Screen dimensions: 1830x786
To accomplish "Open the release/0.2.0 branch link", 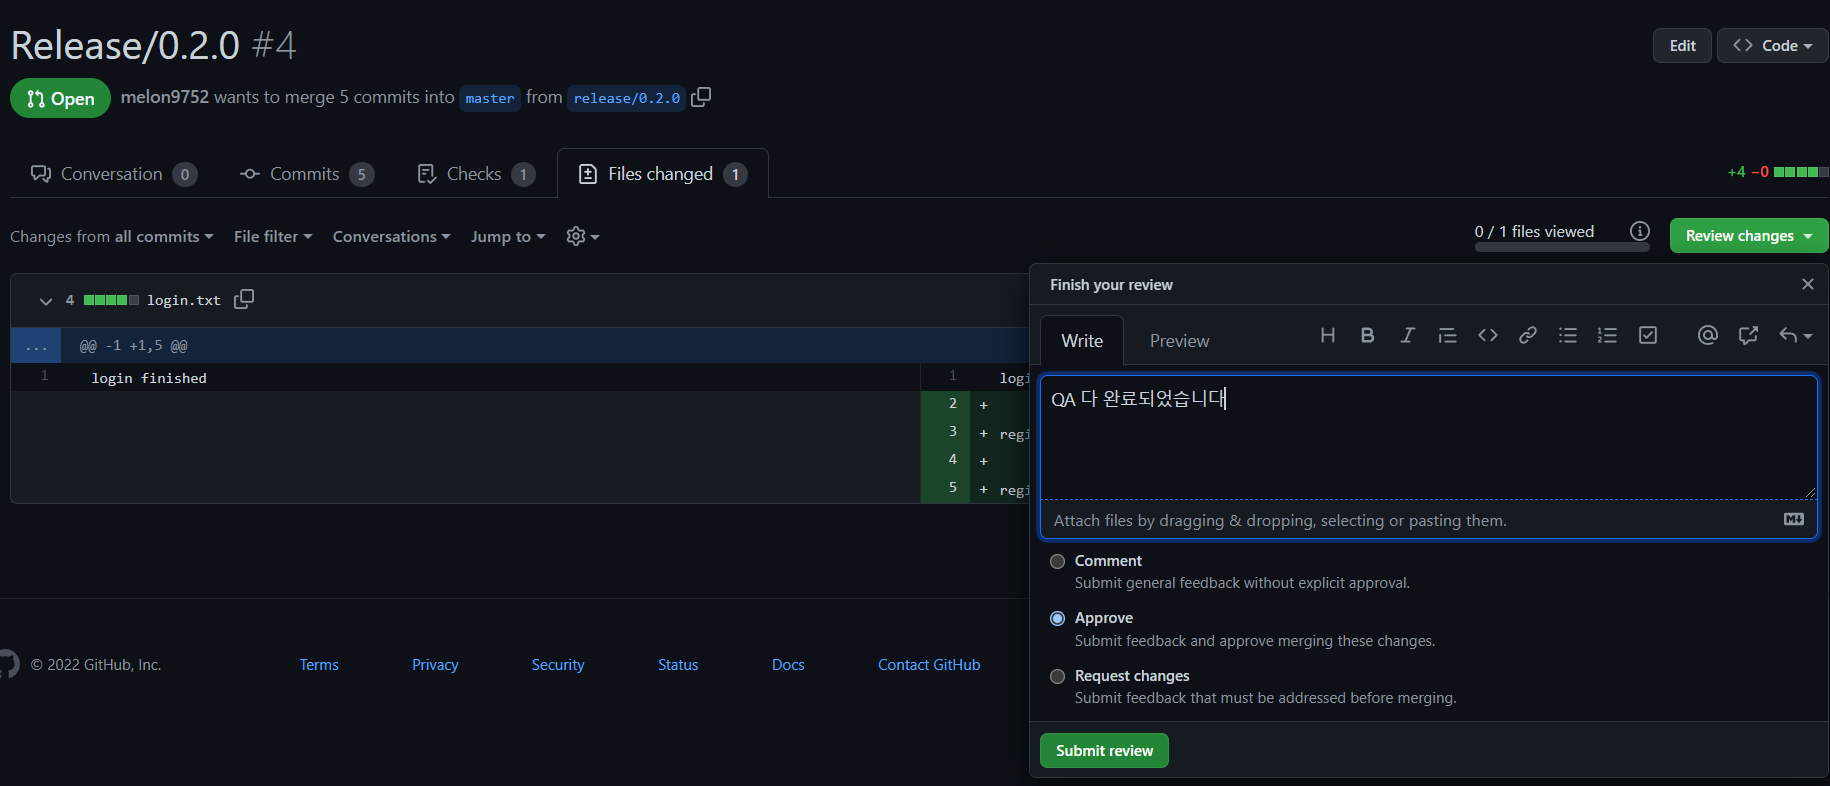I will coord(626,98).
